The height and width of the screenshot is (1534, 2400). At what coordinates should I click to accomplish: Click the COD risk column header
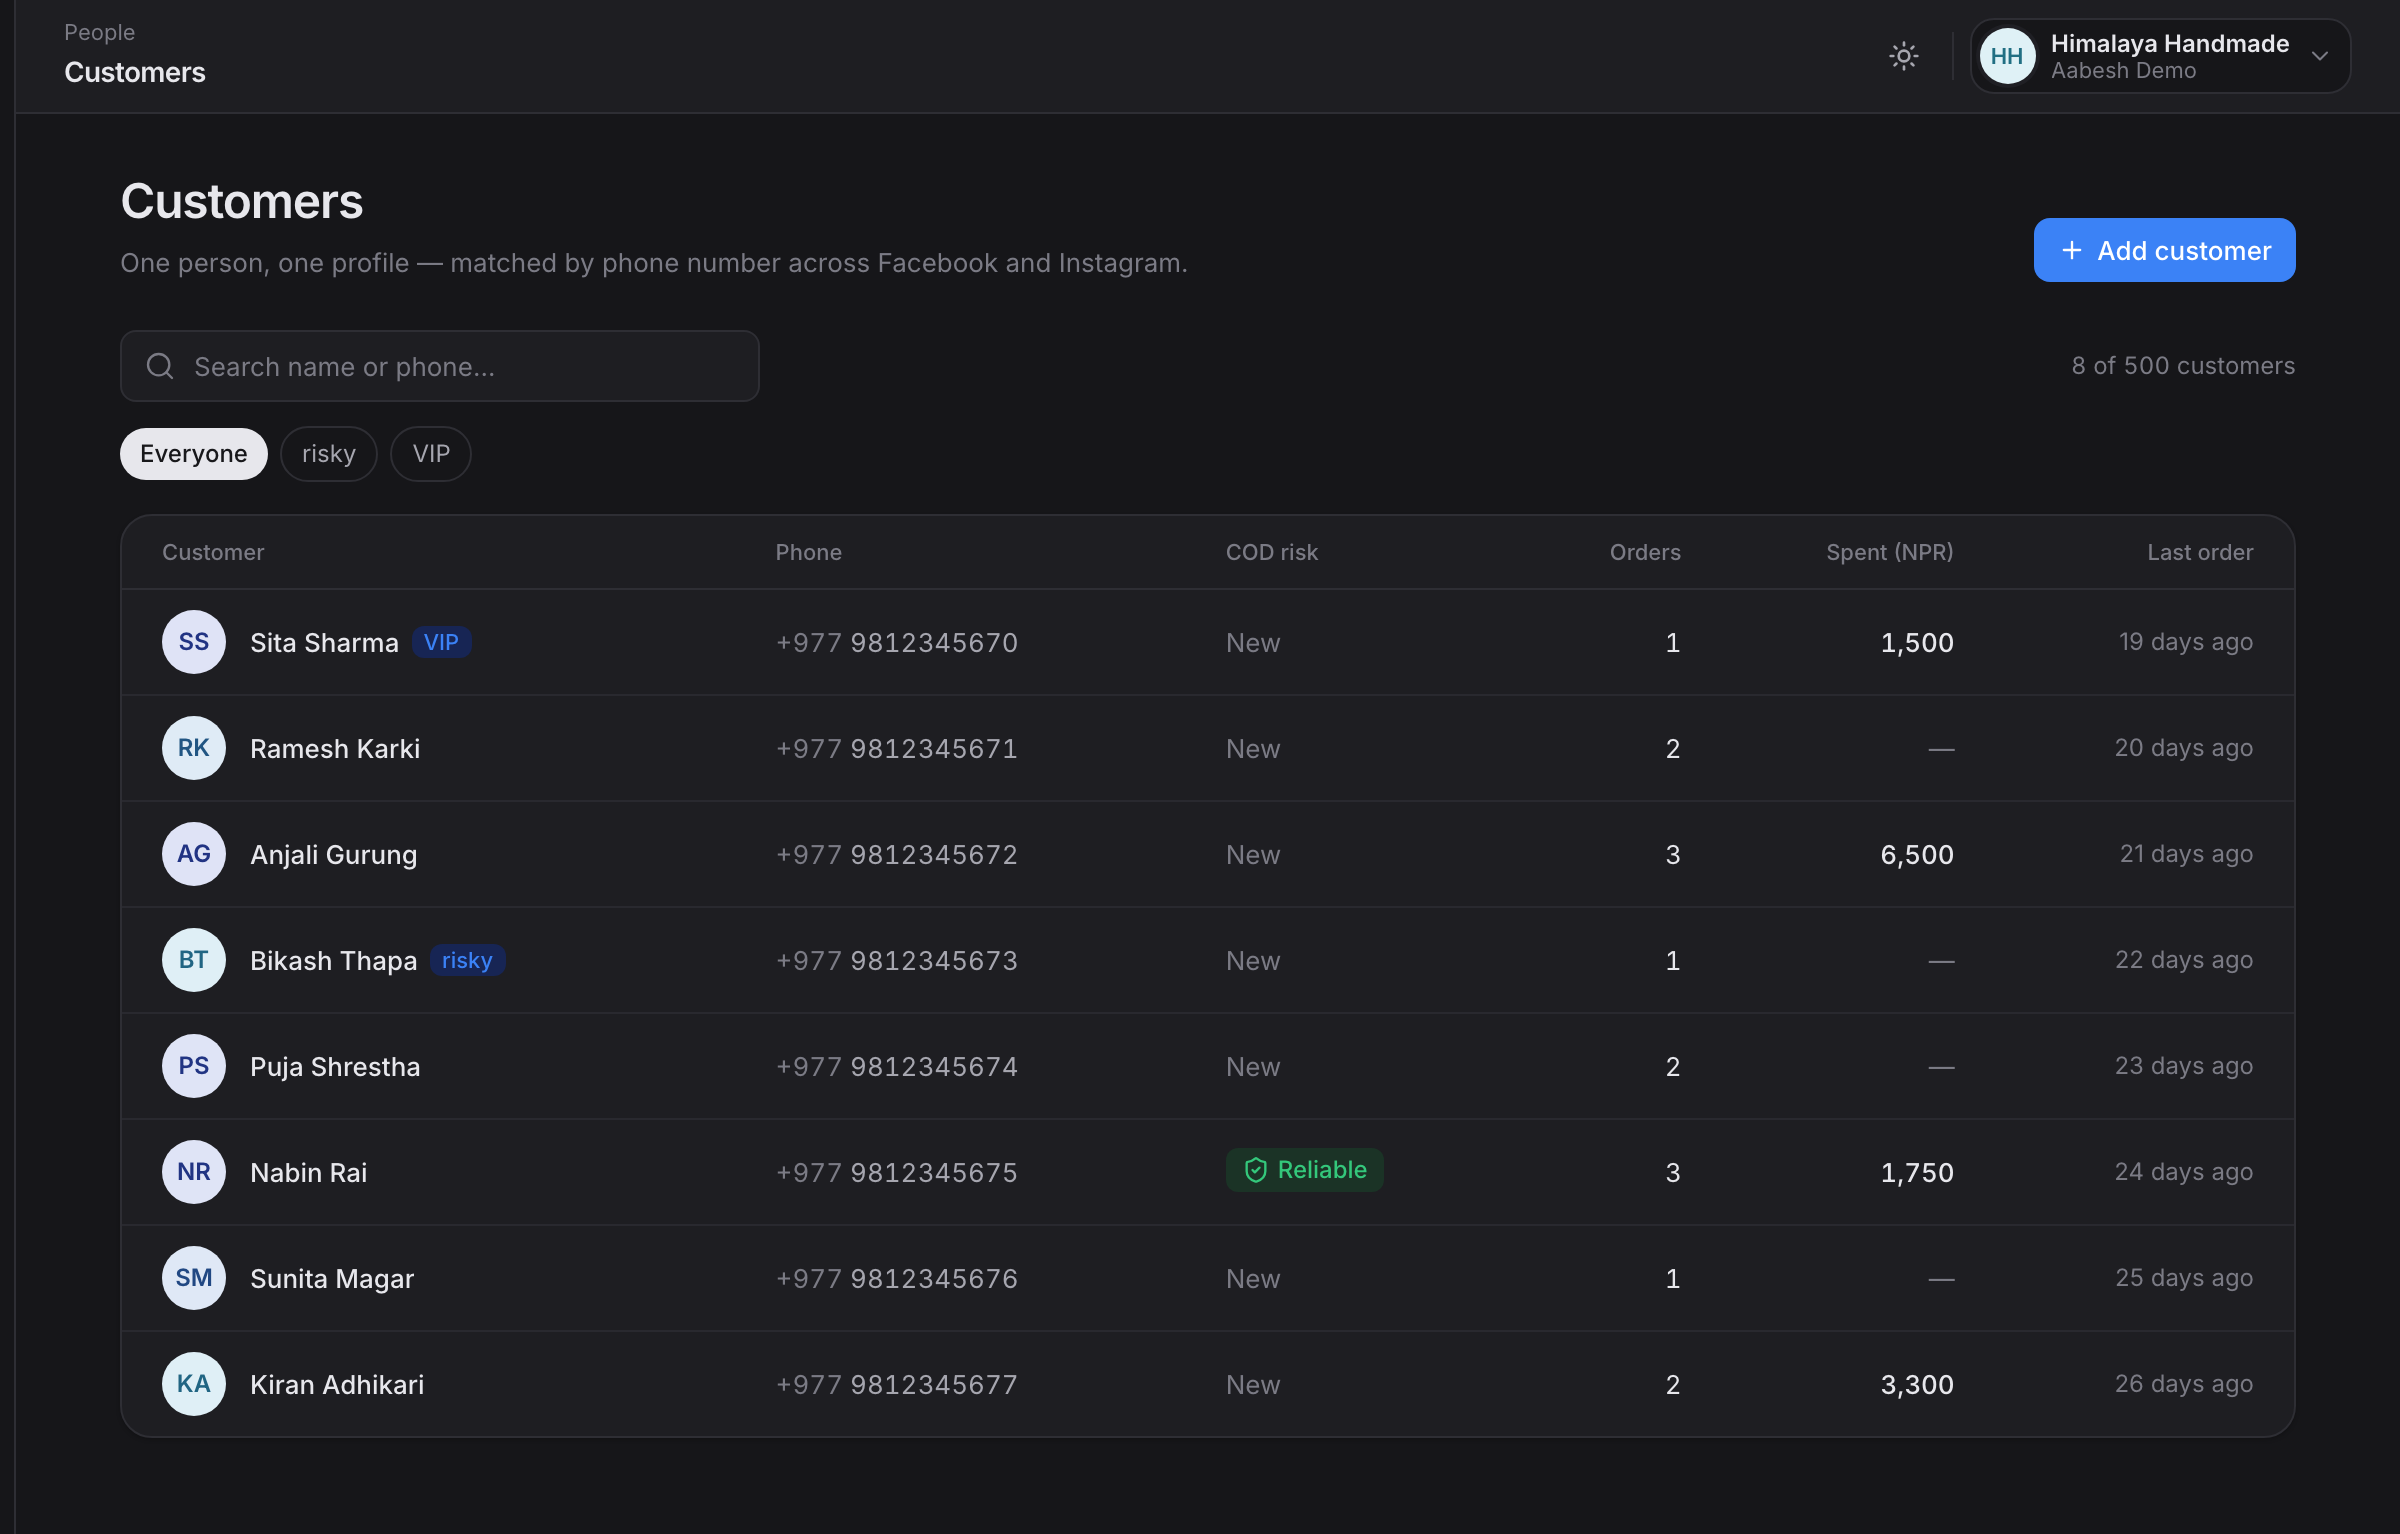click(x=1272, y=552)
